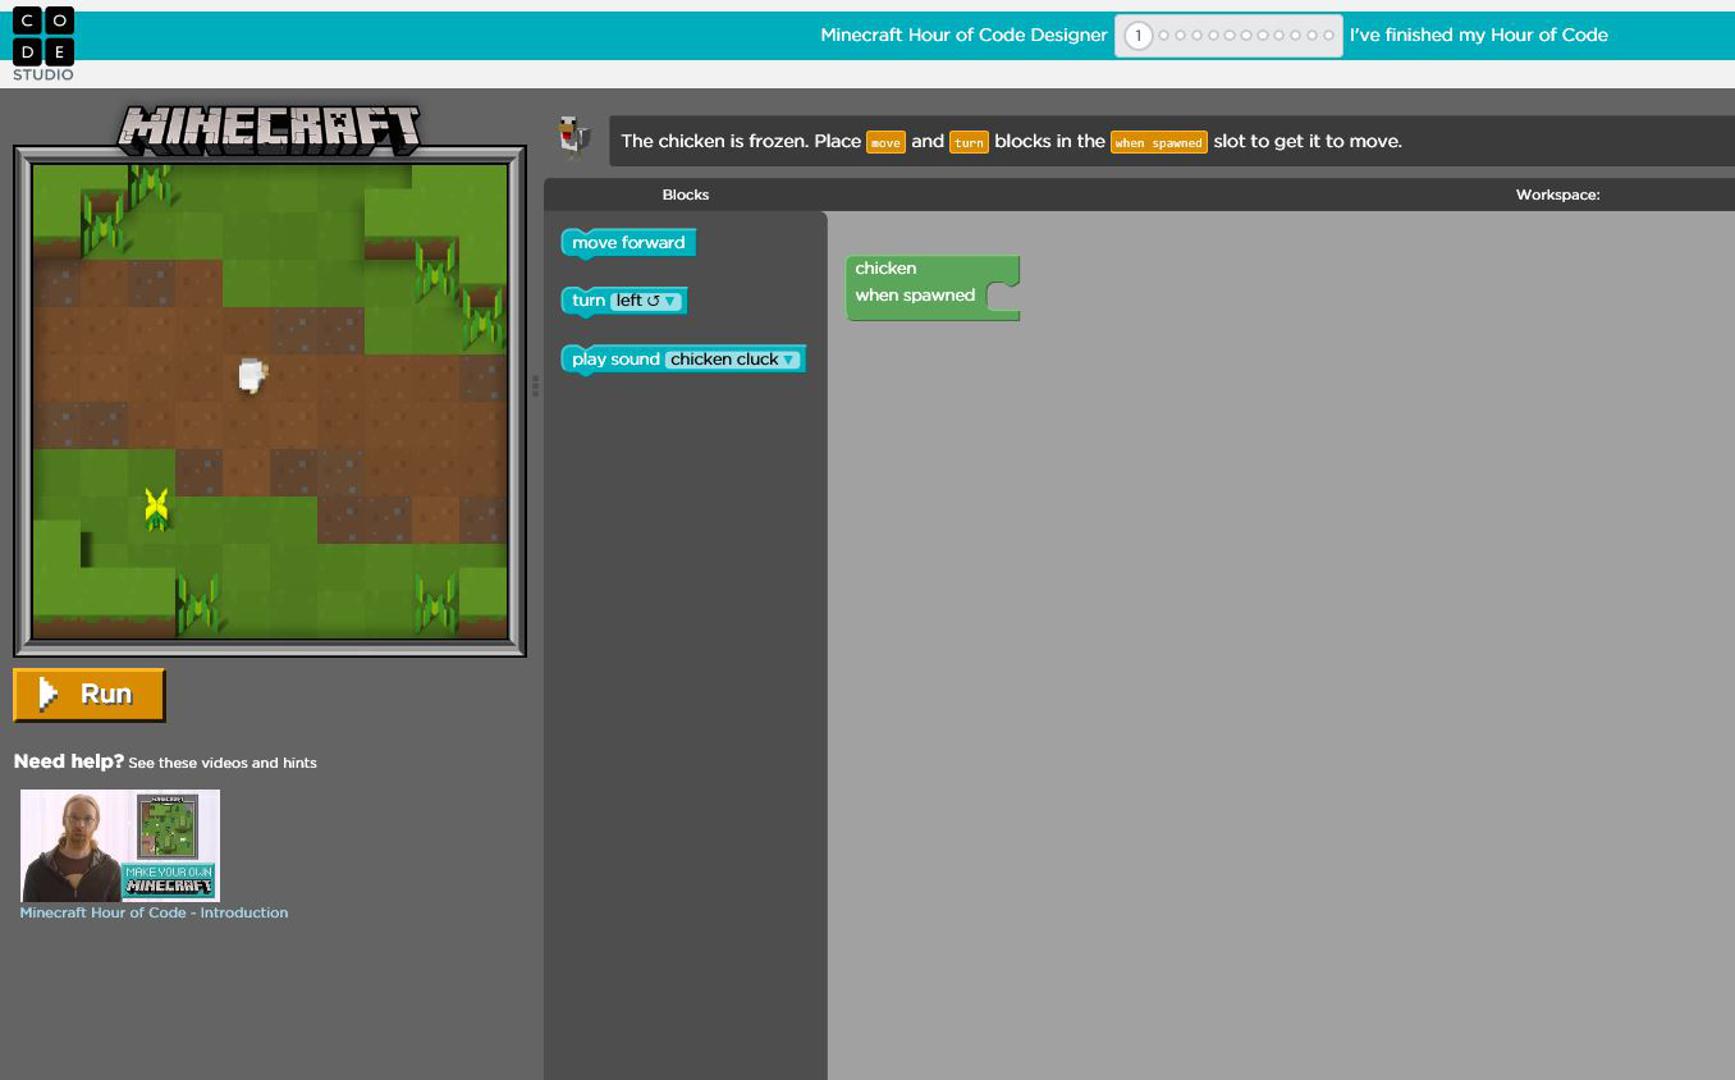Click 'I've finished my Hour of Code'
Viewport: 1735px width, 1080px height.
(x=1478, y=35)
